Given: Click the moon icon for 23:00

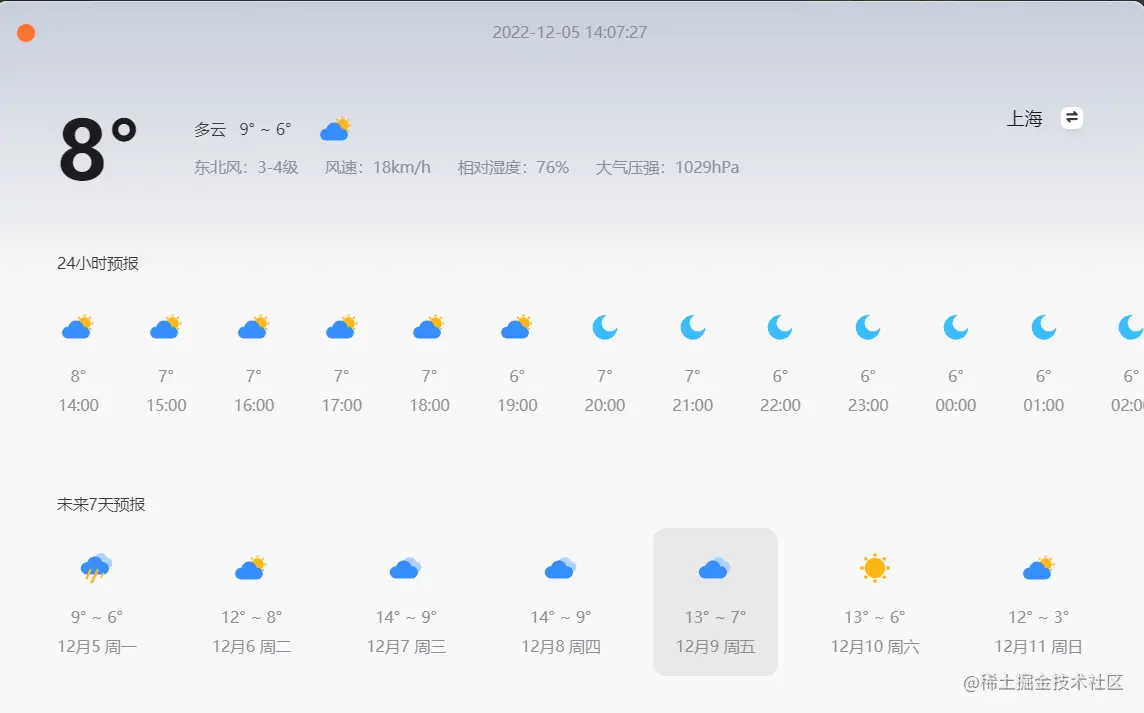Looking at the screenshot, I should tap(867, 328).
